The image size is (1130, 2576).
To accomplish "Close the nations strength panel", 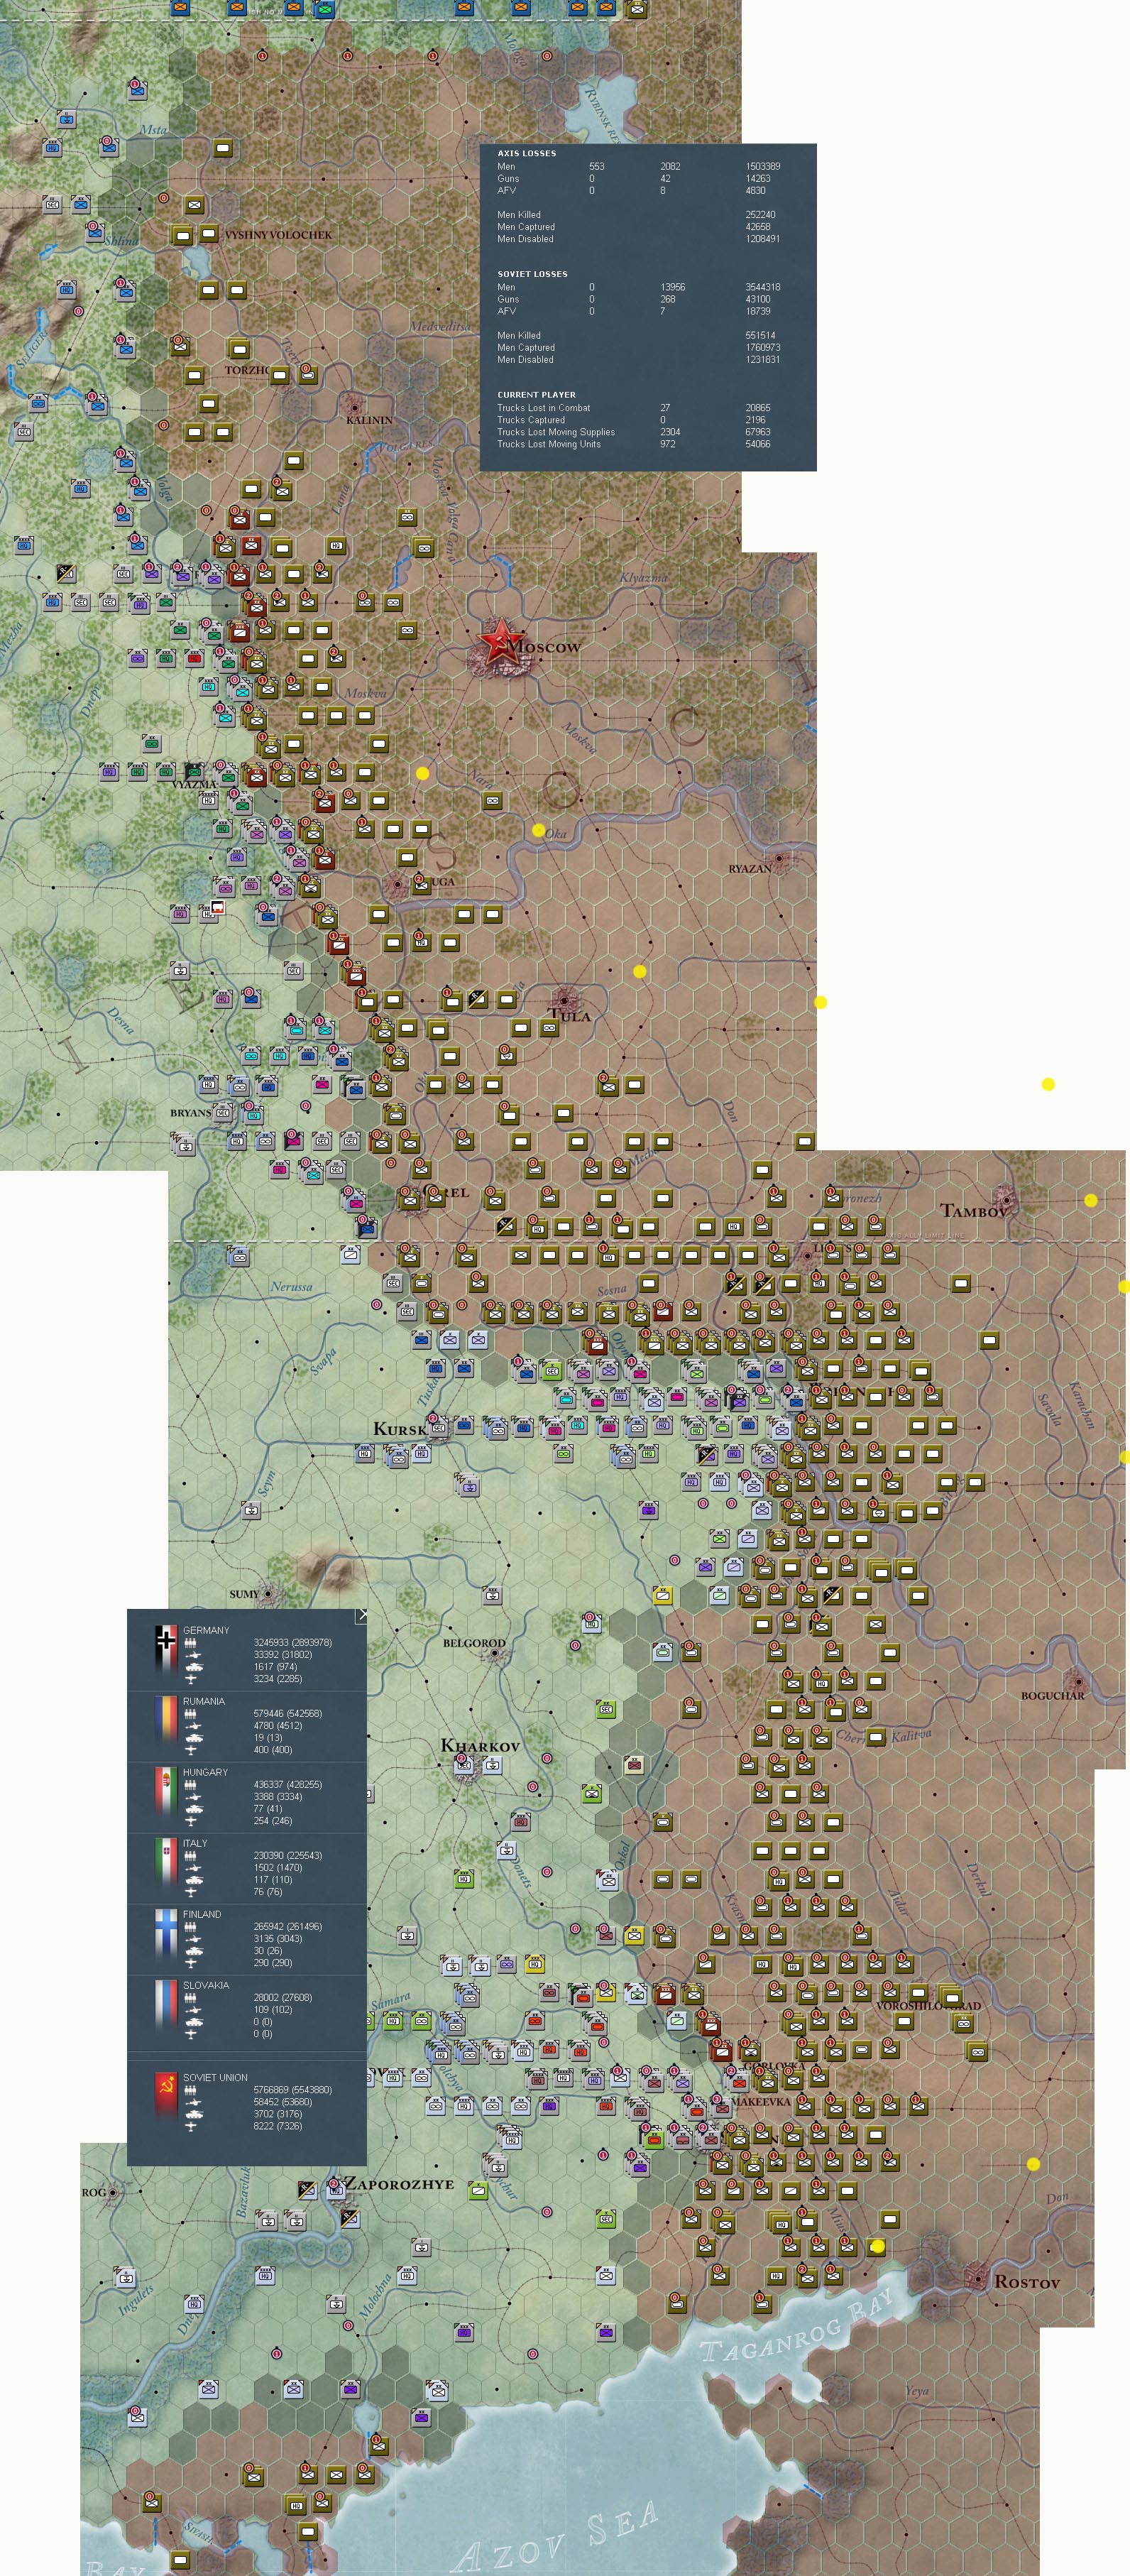I will point(362,1615).
